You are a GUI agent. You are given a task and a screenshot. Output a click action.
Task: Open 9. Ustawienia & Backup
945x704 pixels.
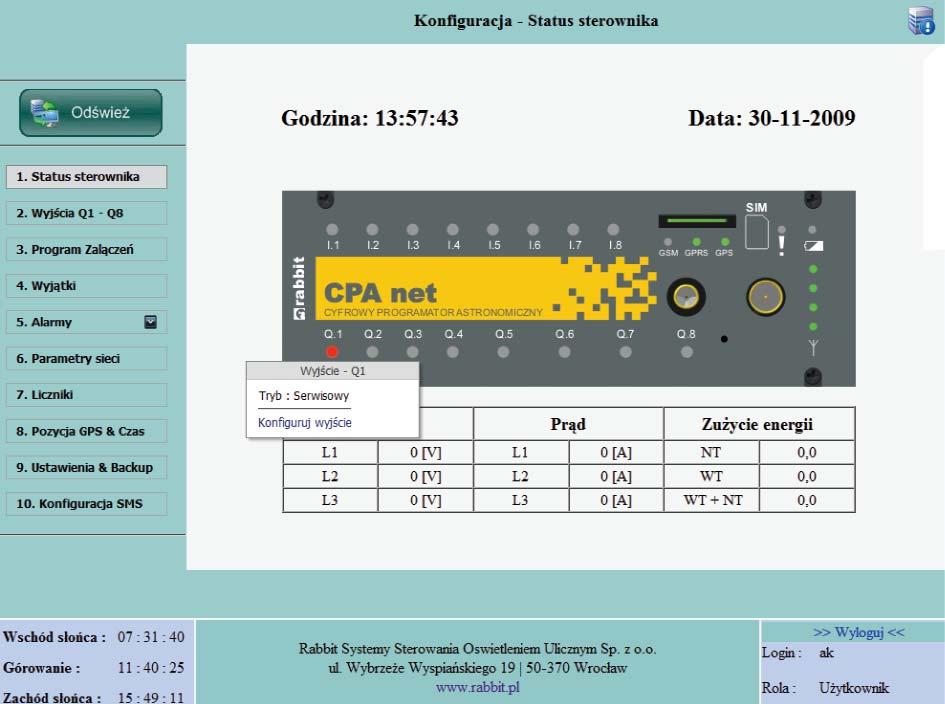[86, 467]
